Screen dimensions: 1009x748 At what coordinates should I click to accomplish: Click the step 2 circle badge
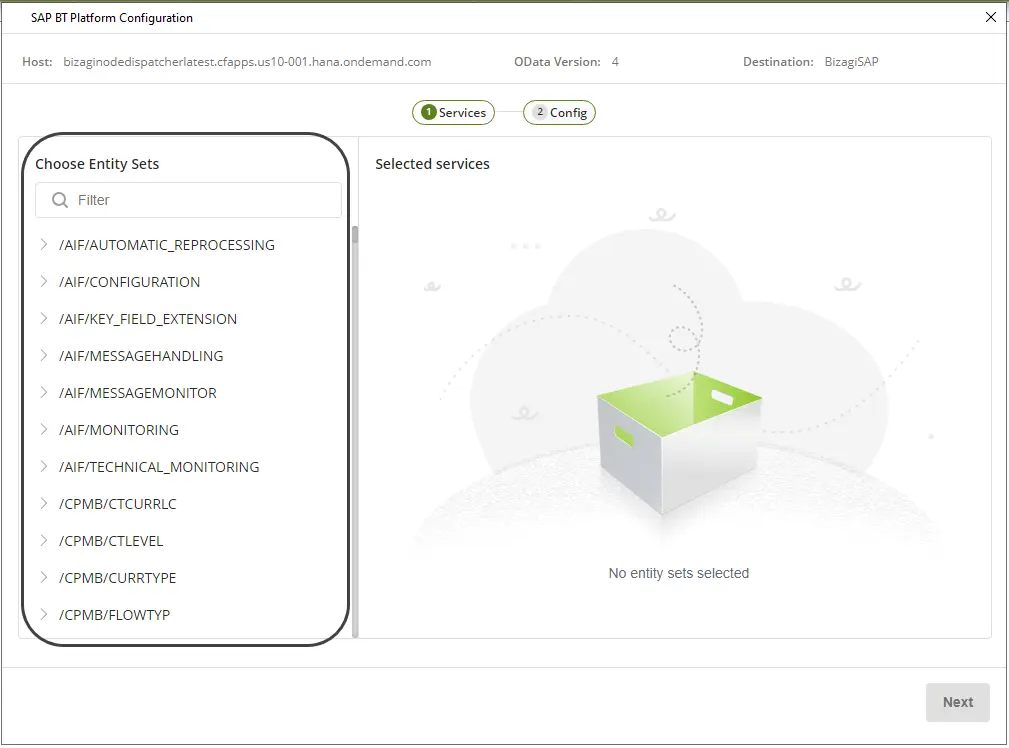540,112
